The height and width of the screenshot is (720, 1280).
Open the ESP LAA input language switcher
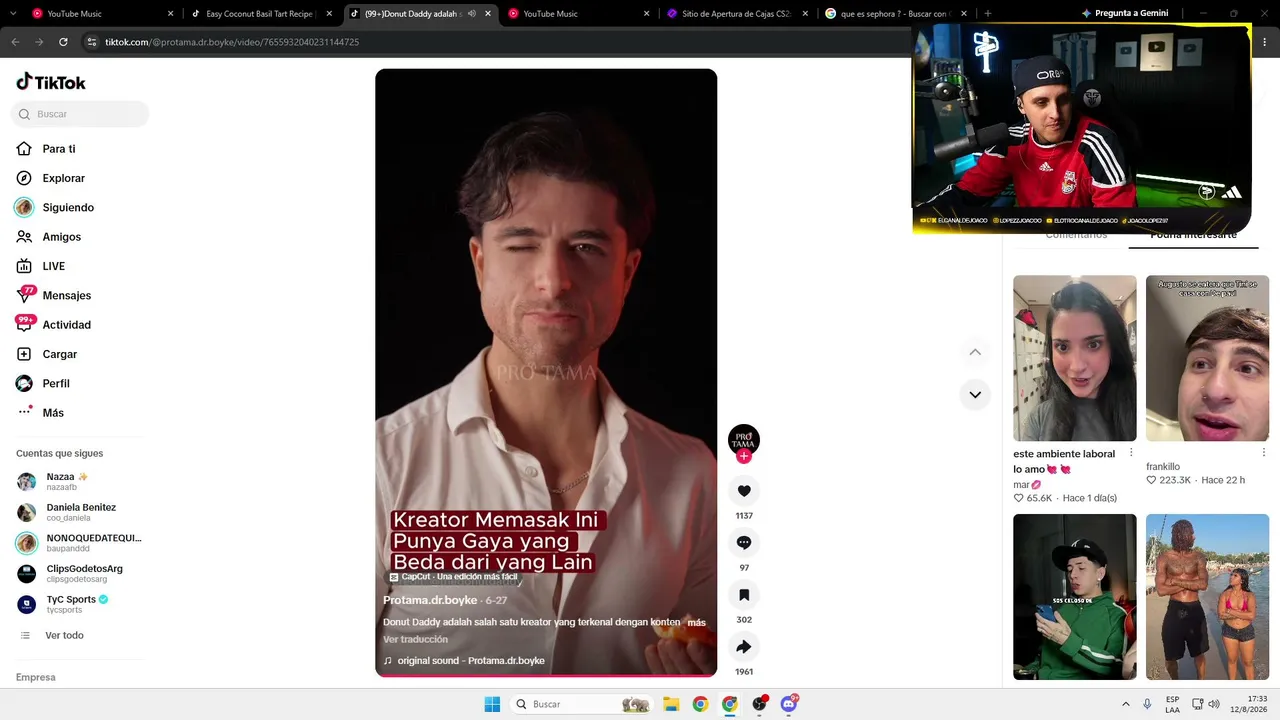tap(1172, 704)
